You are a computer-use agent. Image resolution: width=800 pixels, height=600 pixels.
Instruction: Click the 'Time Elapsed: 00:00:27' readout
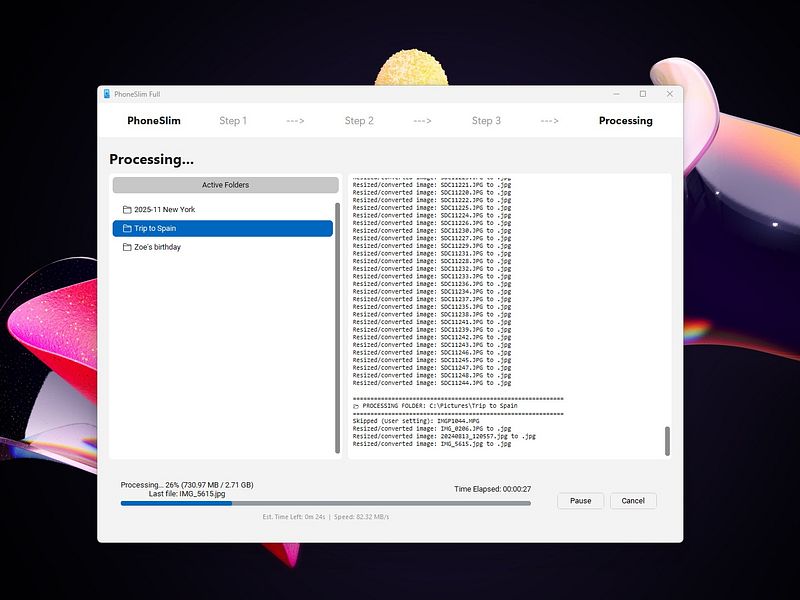pos(492,489)
